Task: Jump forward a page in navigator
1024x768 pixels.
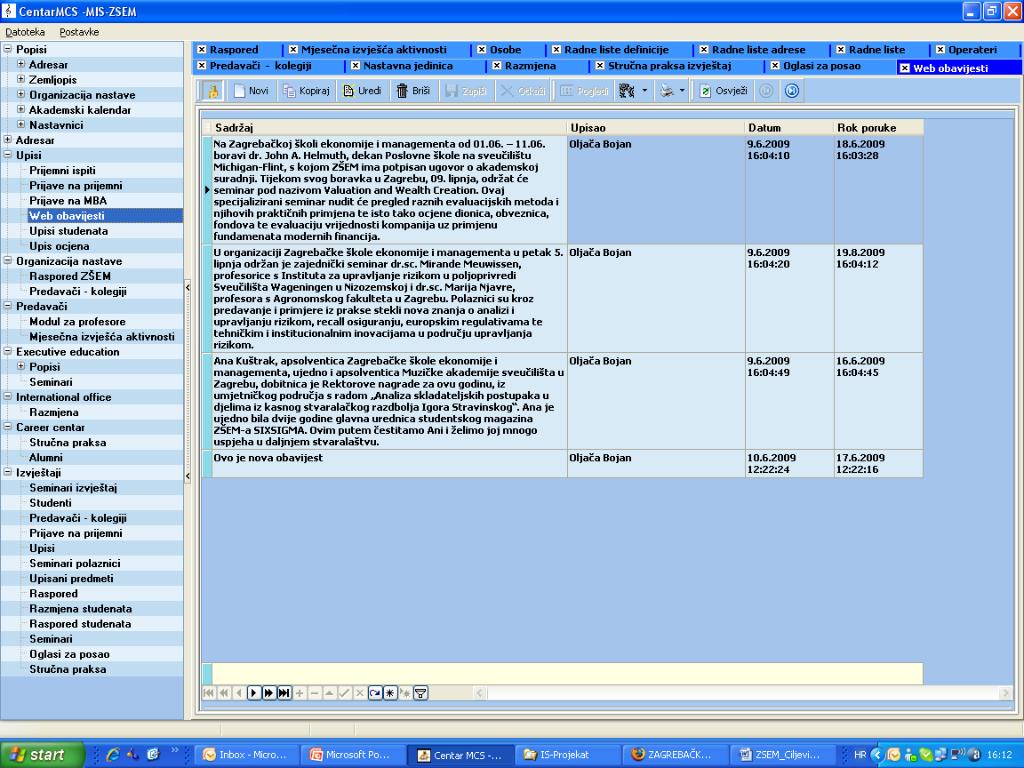Action: click(x=268, y=693)
